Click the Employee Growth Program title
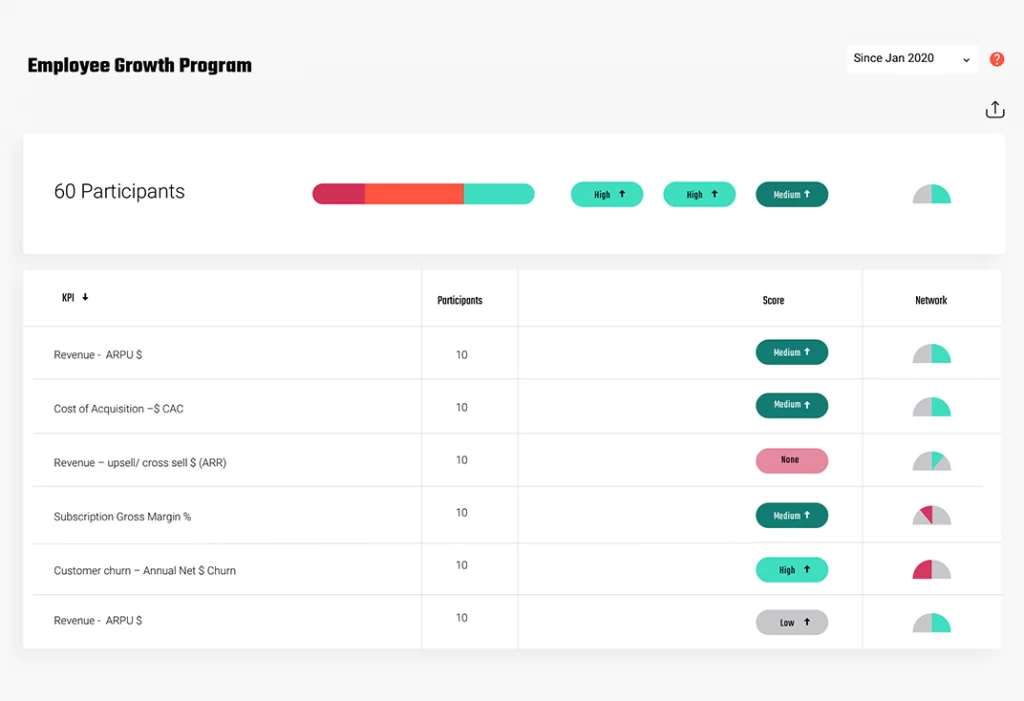 coord(140,65)
